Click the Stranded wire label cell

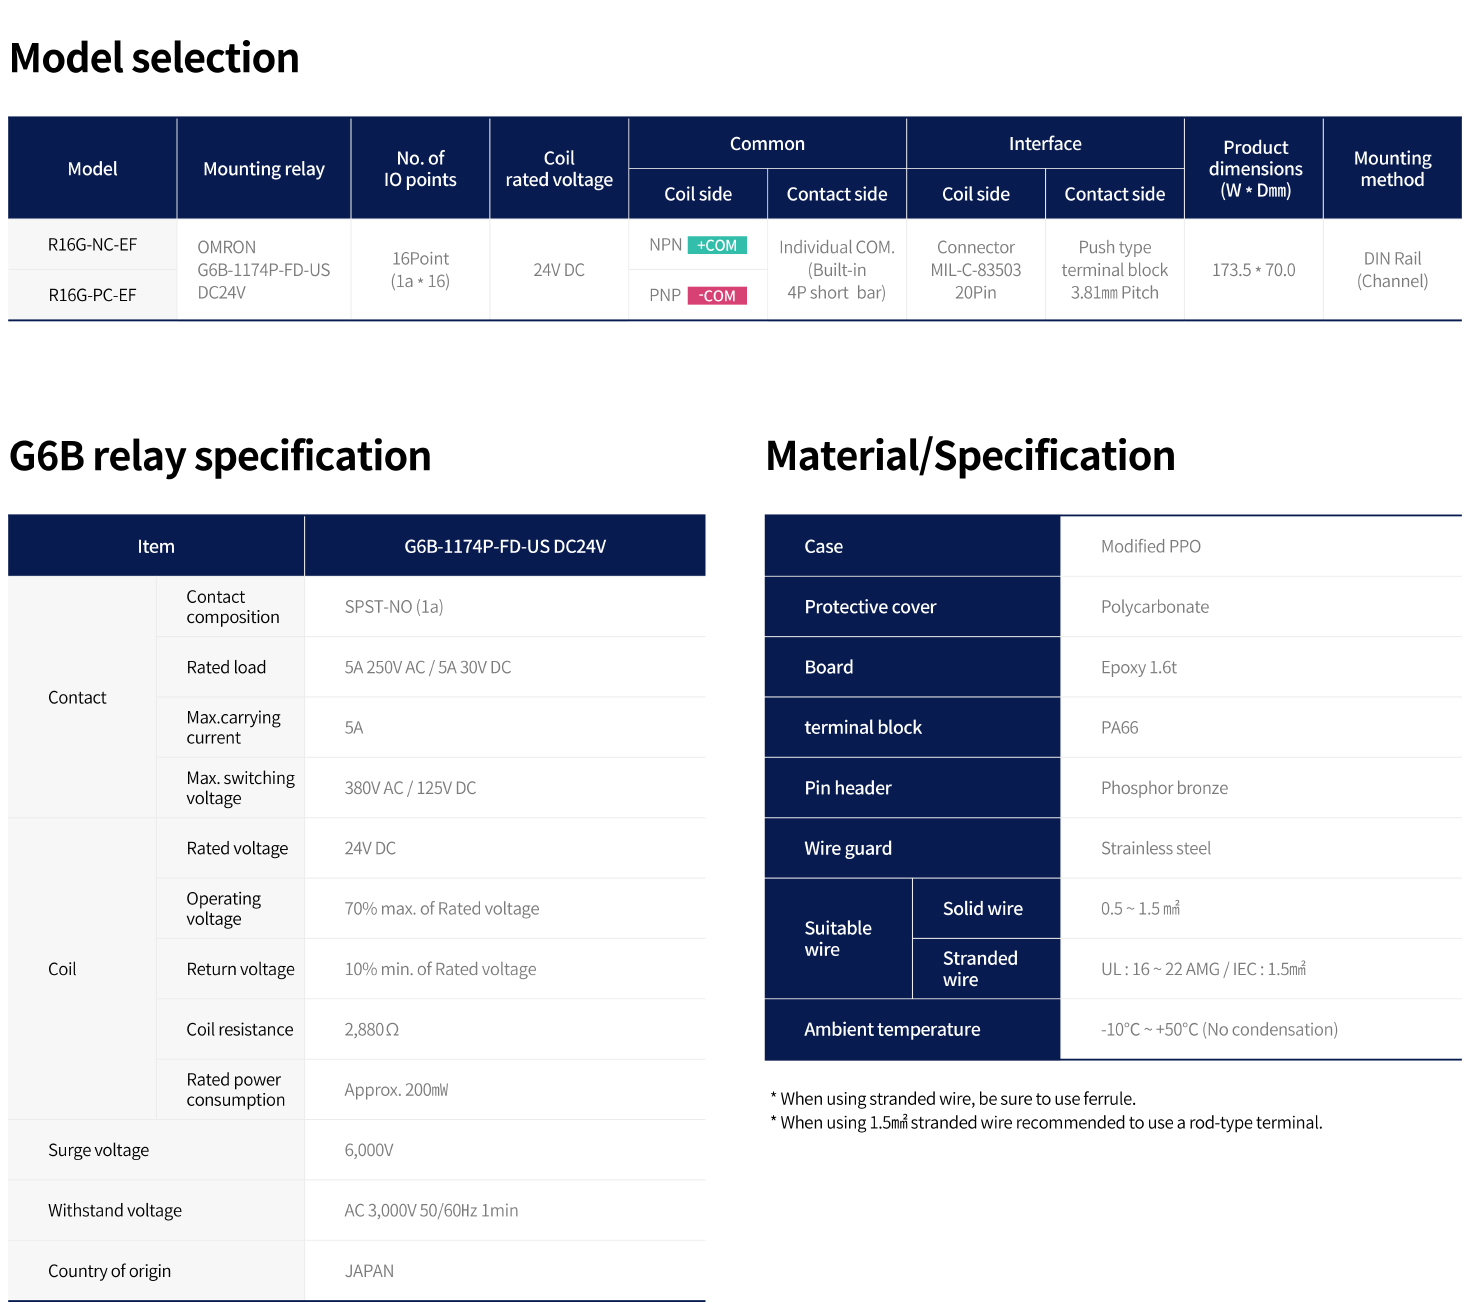point(980,969)
